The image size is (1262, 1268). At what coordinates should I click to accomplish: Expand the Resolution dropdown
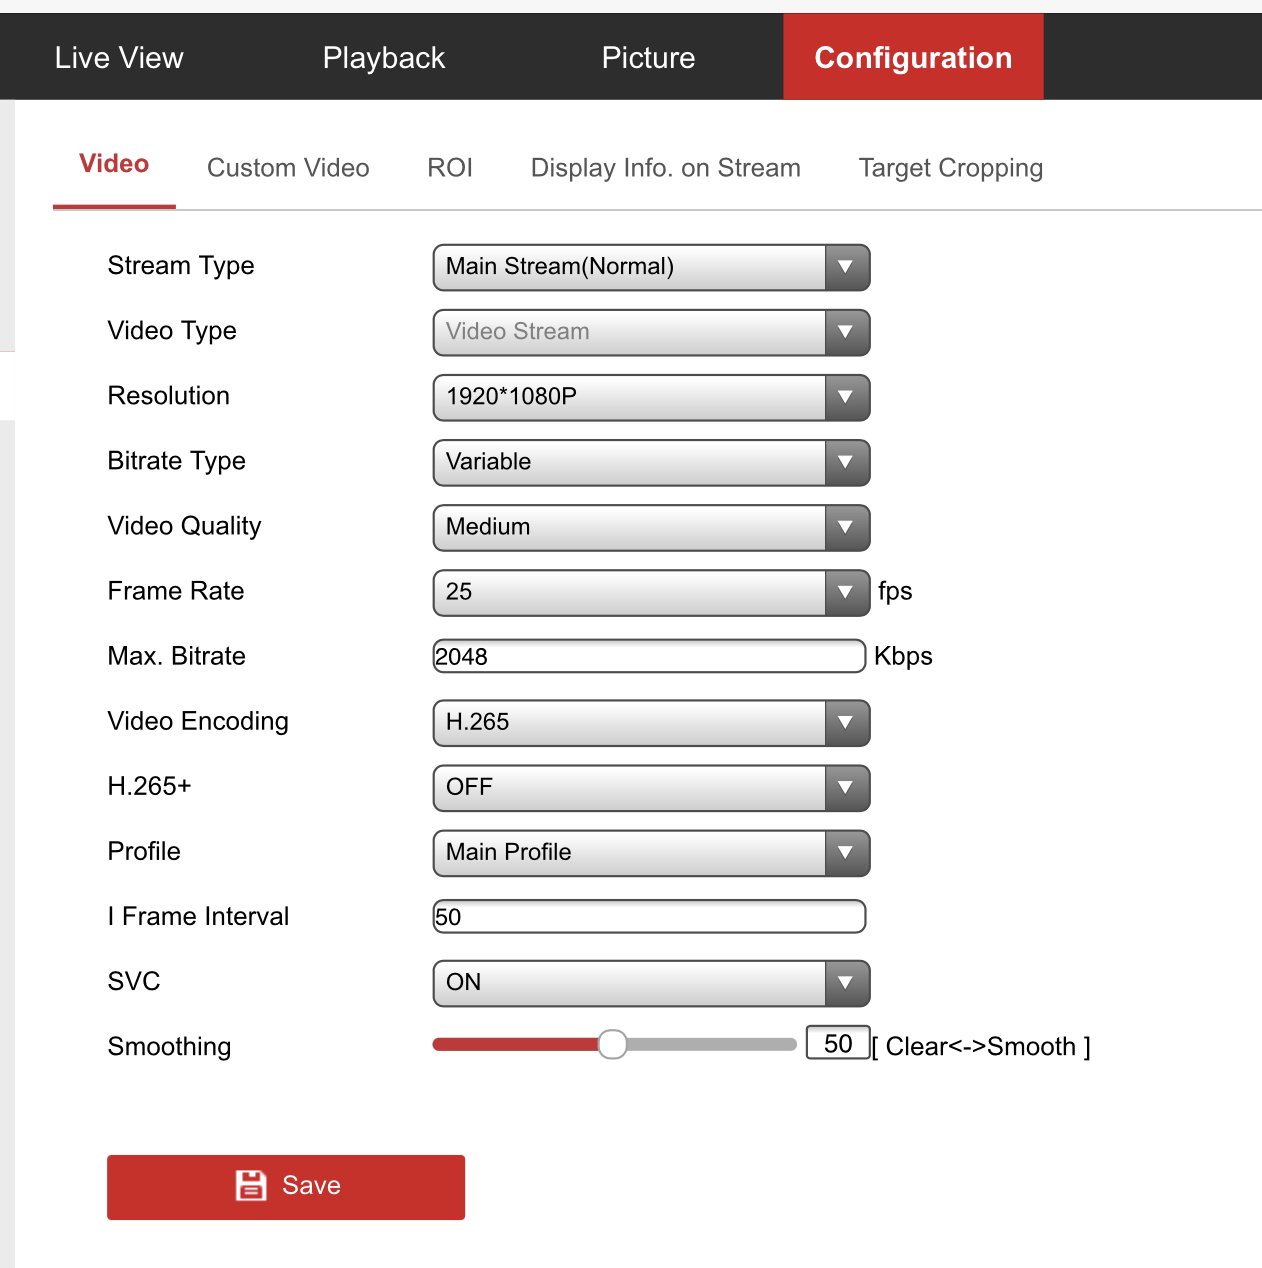pyautogui.click(x=651, y=397)
